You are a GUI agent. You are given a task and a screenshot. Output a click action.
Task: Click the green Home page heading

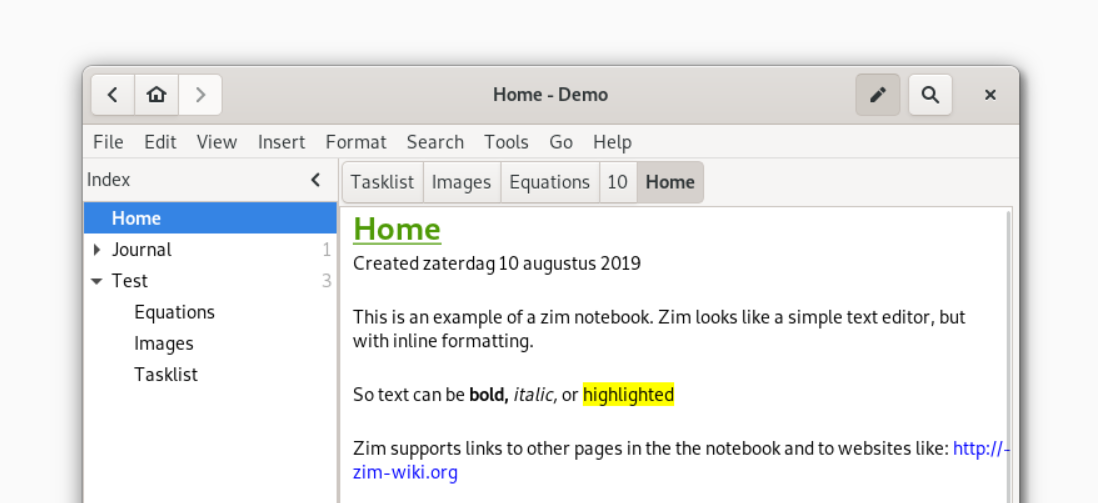point(397,229)
